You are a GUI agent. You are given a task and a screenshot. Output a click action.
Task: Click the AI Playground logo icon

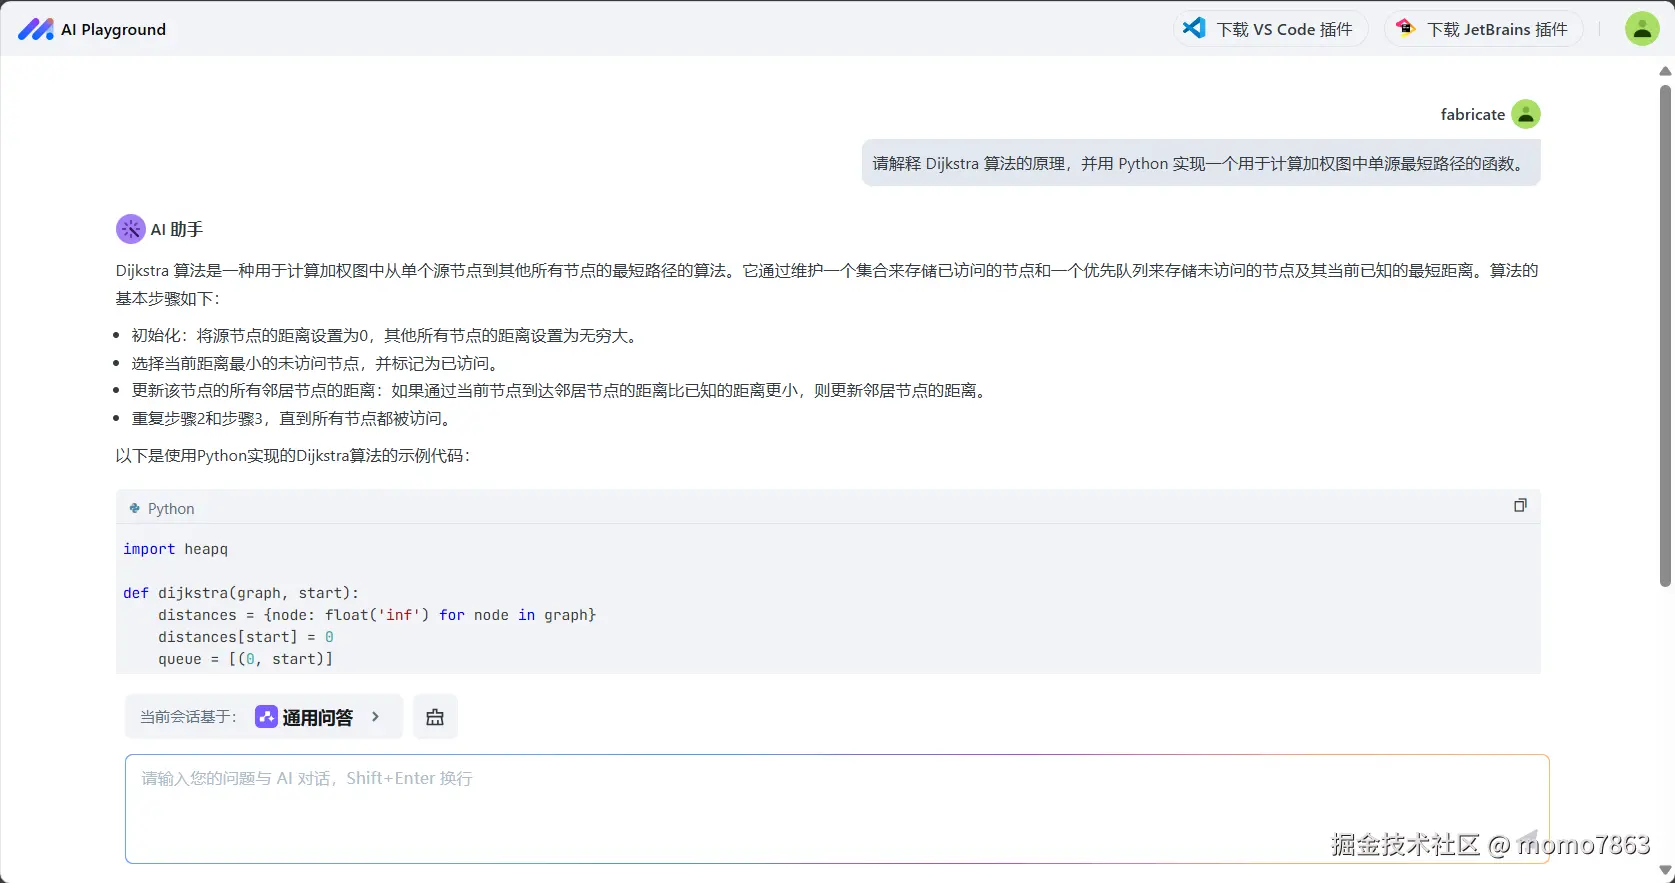36,29
